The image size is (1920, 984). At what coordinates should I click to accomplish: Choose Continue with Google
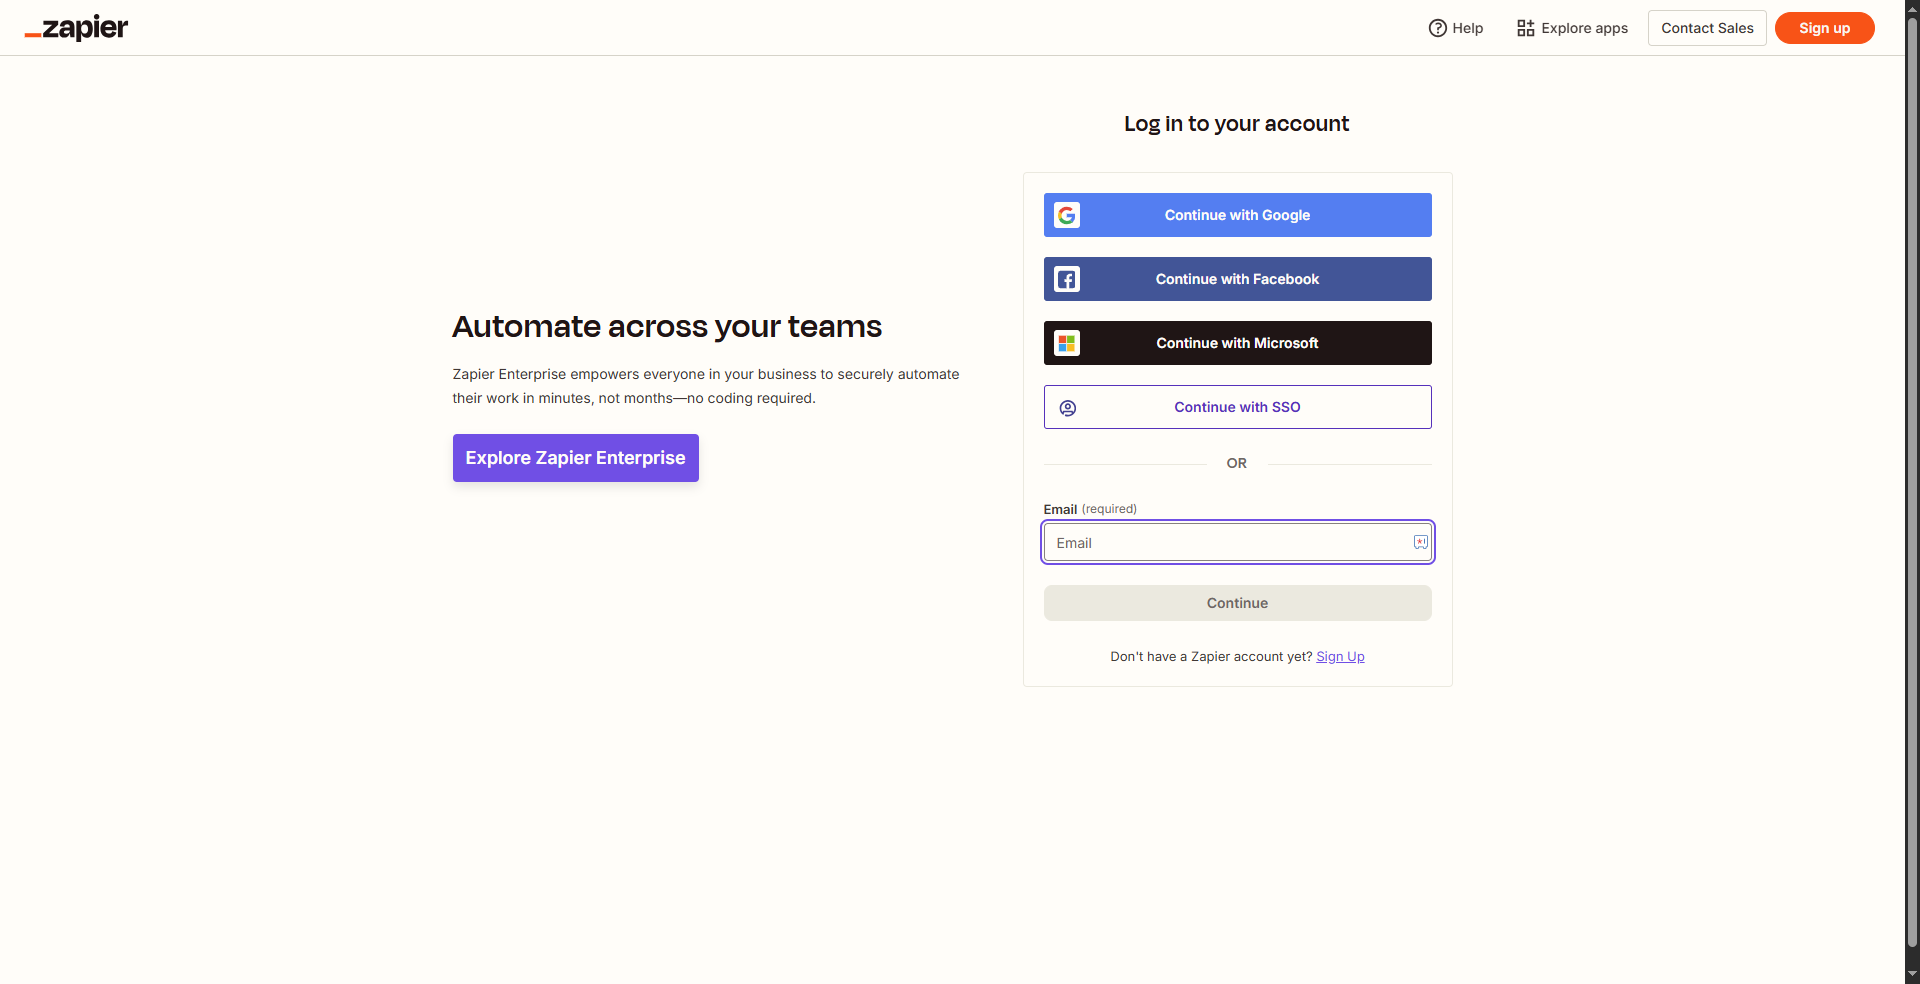pyautogui.click(x=1237, y=215)
